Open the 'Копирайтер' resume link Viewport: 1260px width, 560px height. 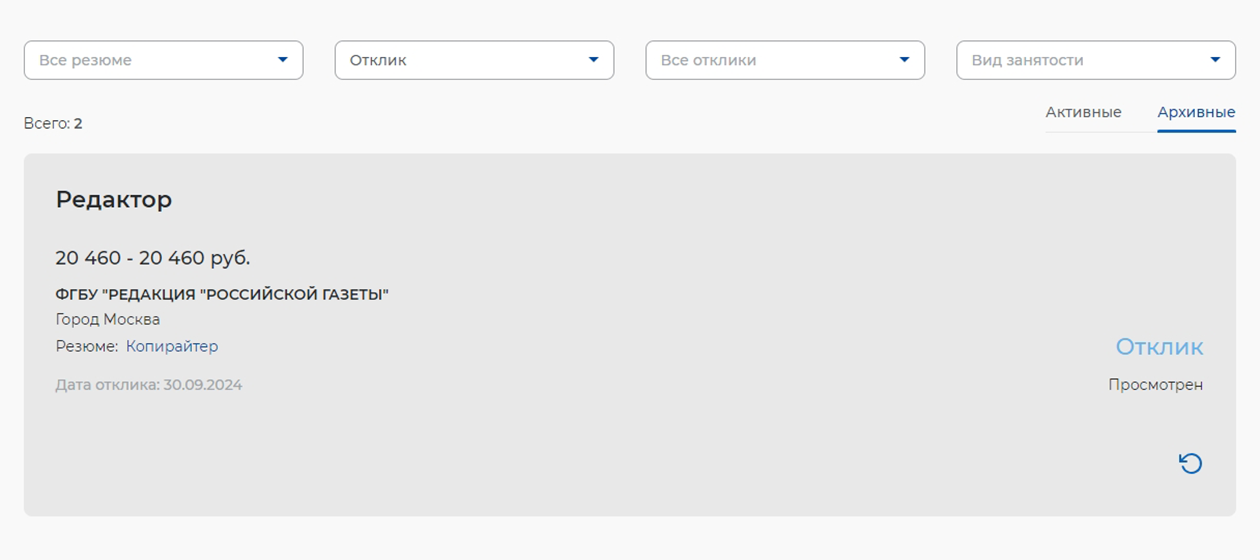pyautogui.click(x=172, y=346)
